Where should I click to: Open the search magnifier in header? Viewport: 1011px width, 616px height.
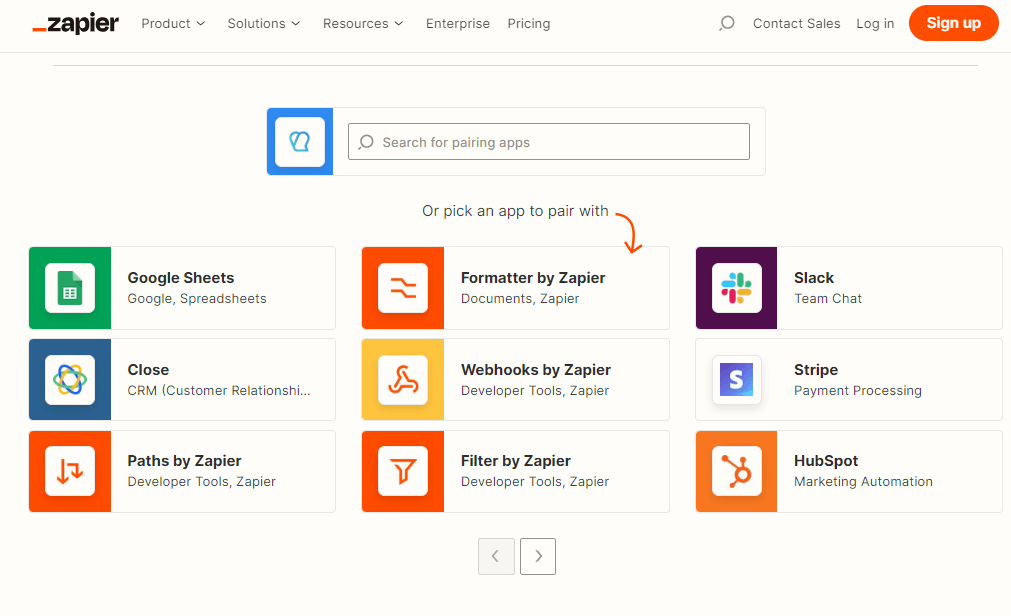[x=727, y=23]
